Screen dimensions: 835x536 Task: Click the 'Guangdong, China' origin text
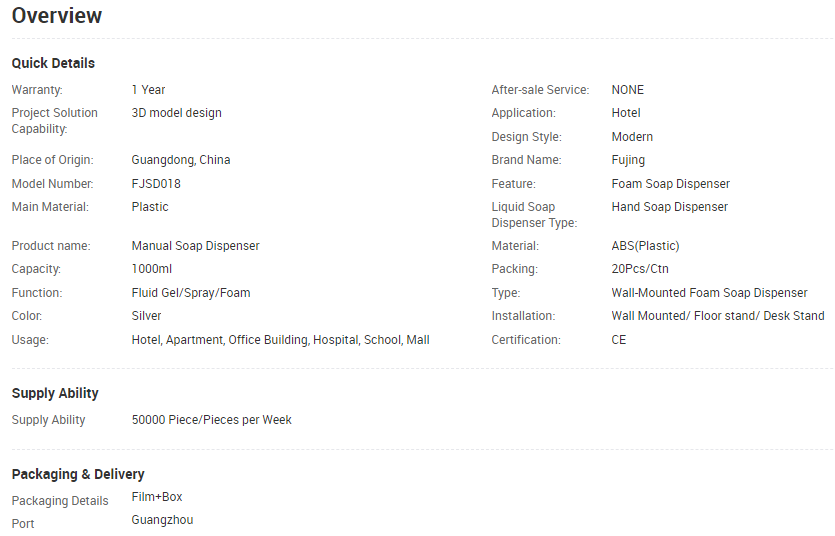(181, 160)
